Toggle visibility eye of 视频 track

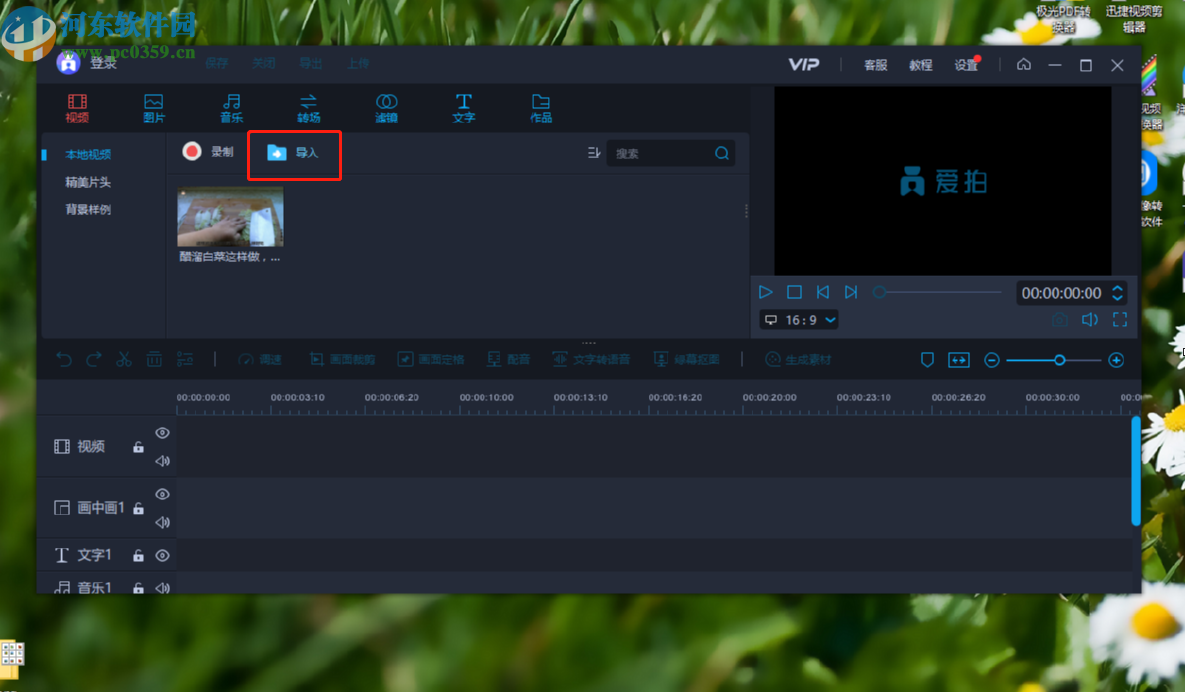(x=162, y=433)
